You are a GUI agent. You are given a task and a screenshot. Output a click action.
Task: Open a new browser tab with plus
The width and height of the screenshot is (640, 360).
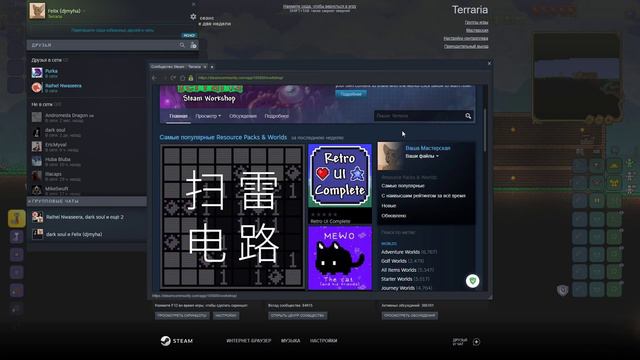(212, 67)
